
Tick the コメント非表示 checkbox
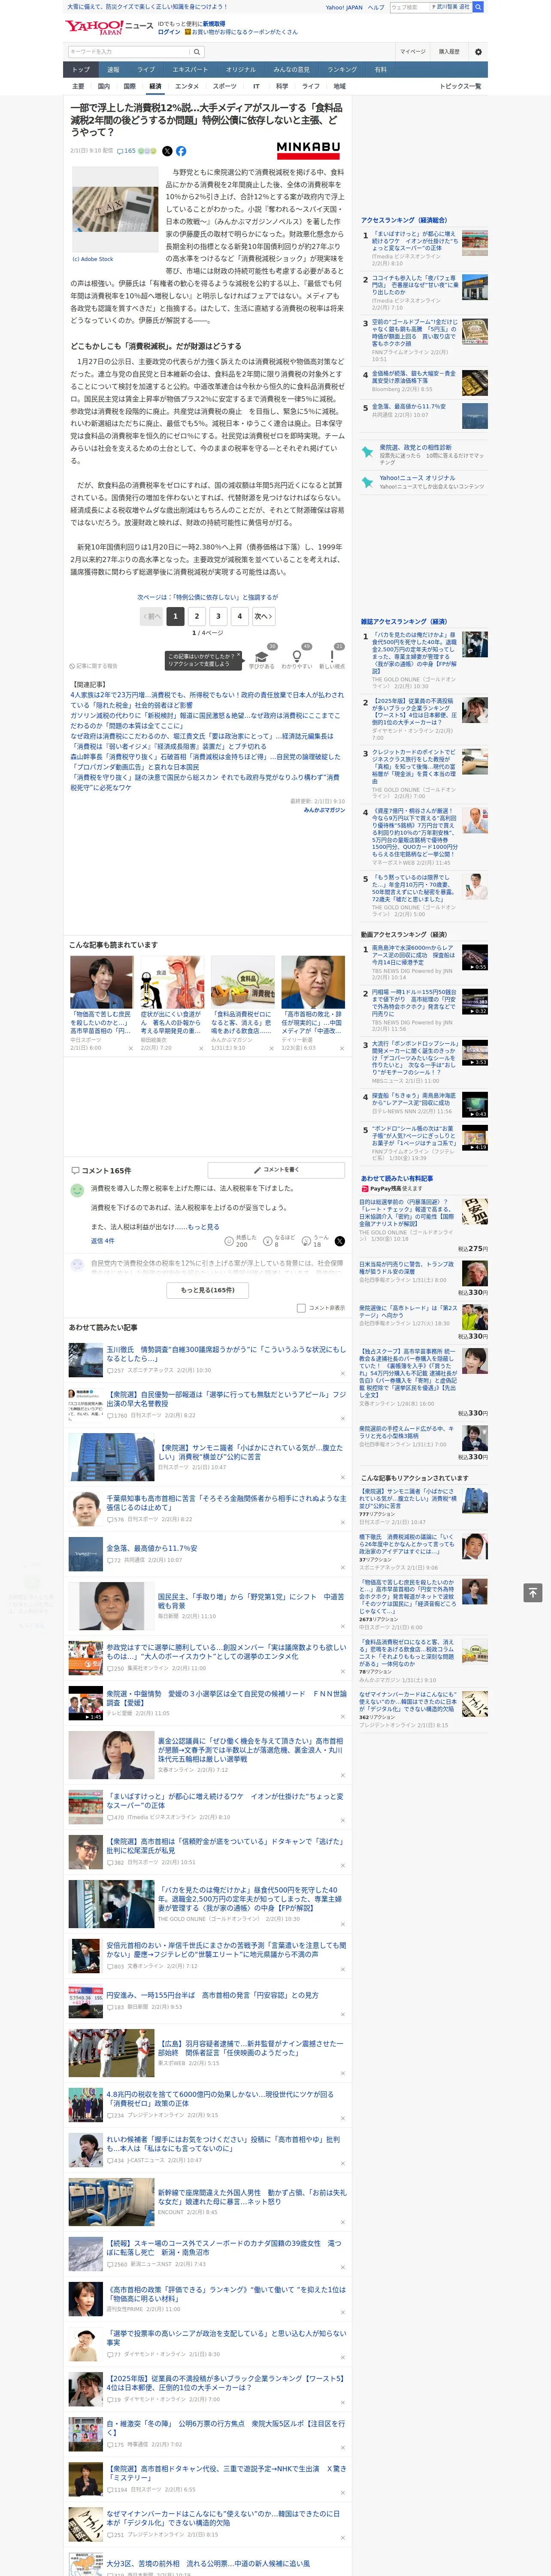(301, 1308)
